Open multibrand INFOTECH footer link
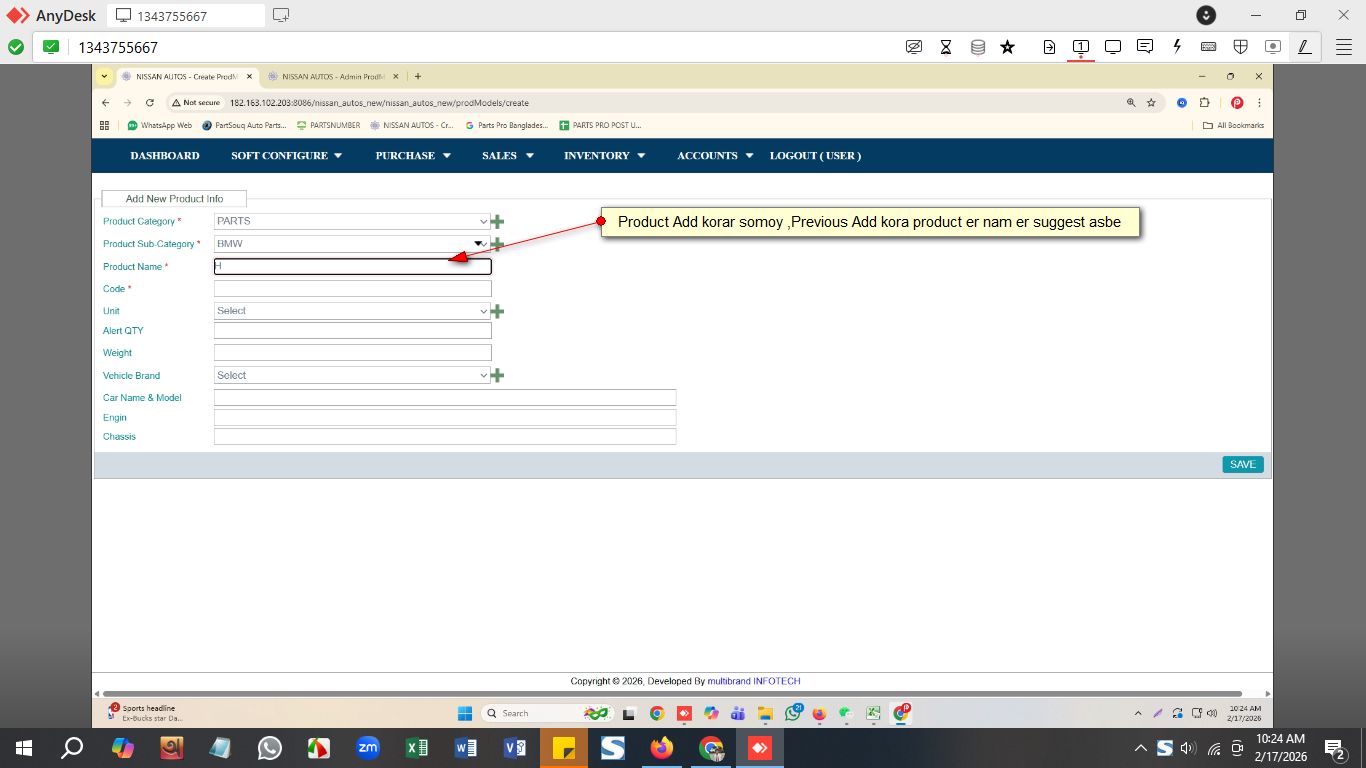Image resolution: width=1366 pixels, height=768 pixels. pos(754,681)
